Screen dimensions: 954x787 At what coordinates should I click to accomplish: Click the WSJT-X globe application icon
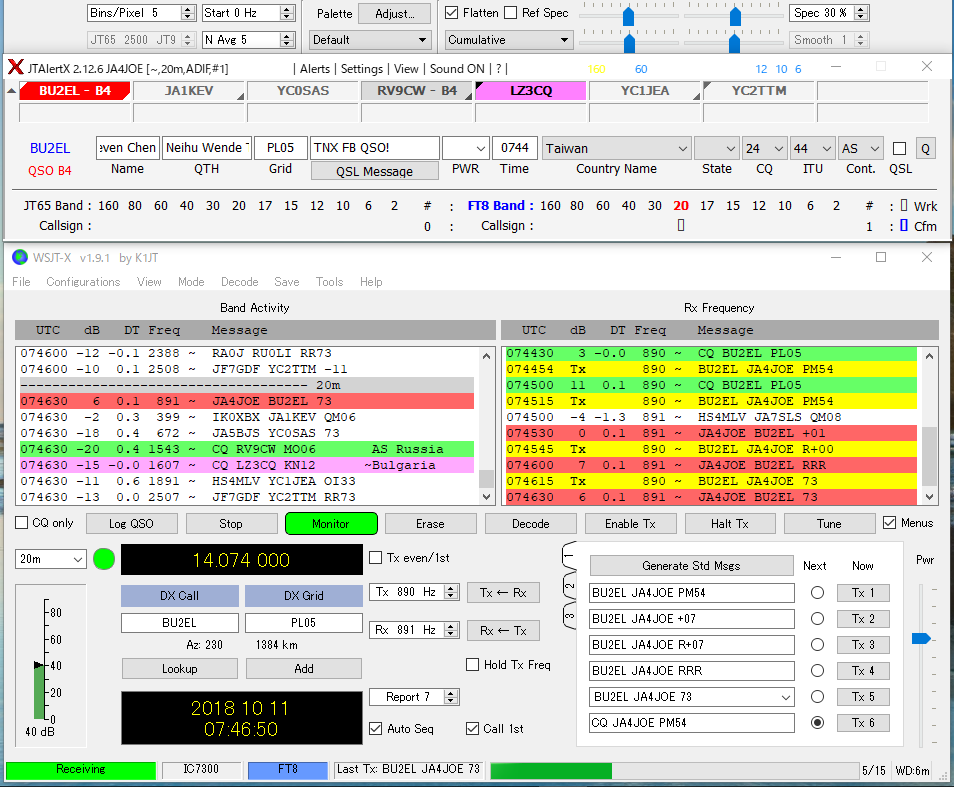pyautogui.click(x=19, y=257)
